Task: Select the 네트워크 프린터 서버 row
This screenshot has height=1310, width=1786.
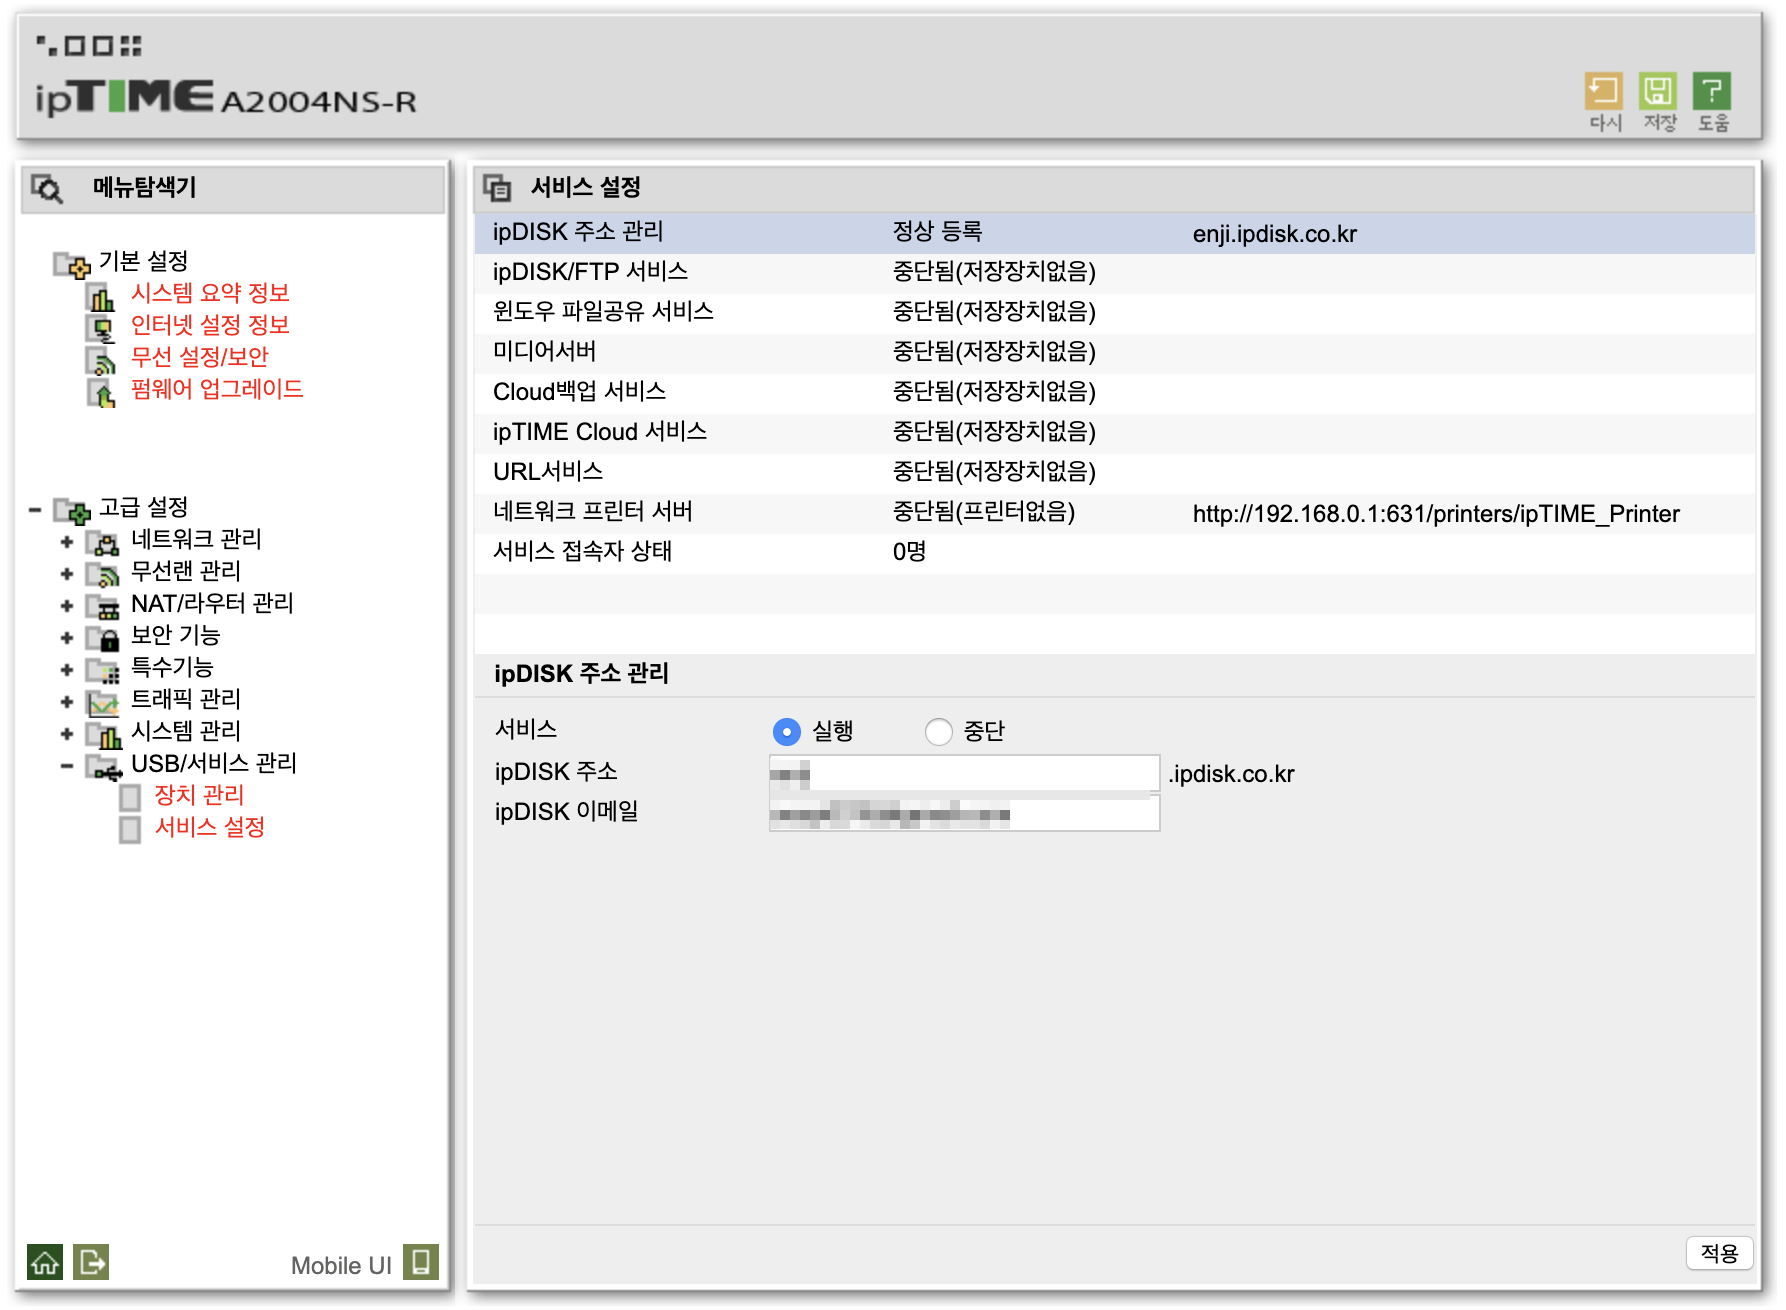Action: tap(1114, 513)
